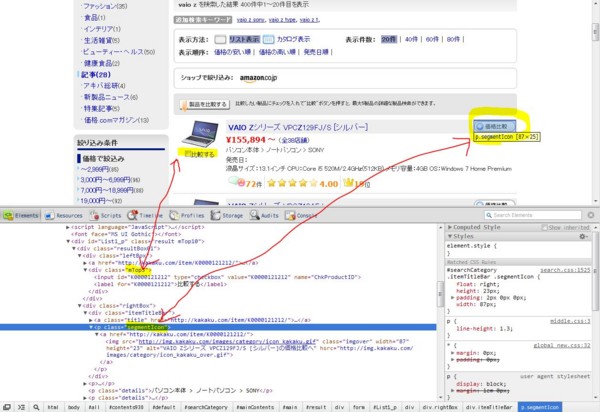Check the 比較する checkbox under the VAIO thumbnail
The image size is (600, 412).
click(188, 154)
